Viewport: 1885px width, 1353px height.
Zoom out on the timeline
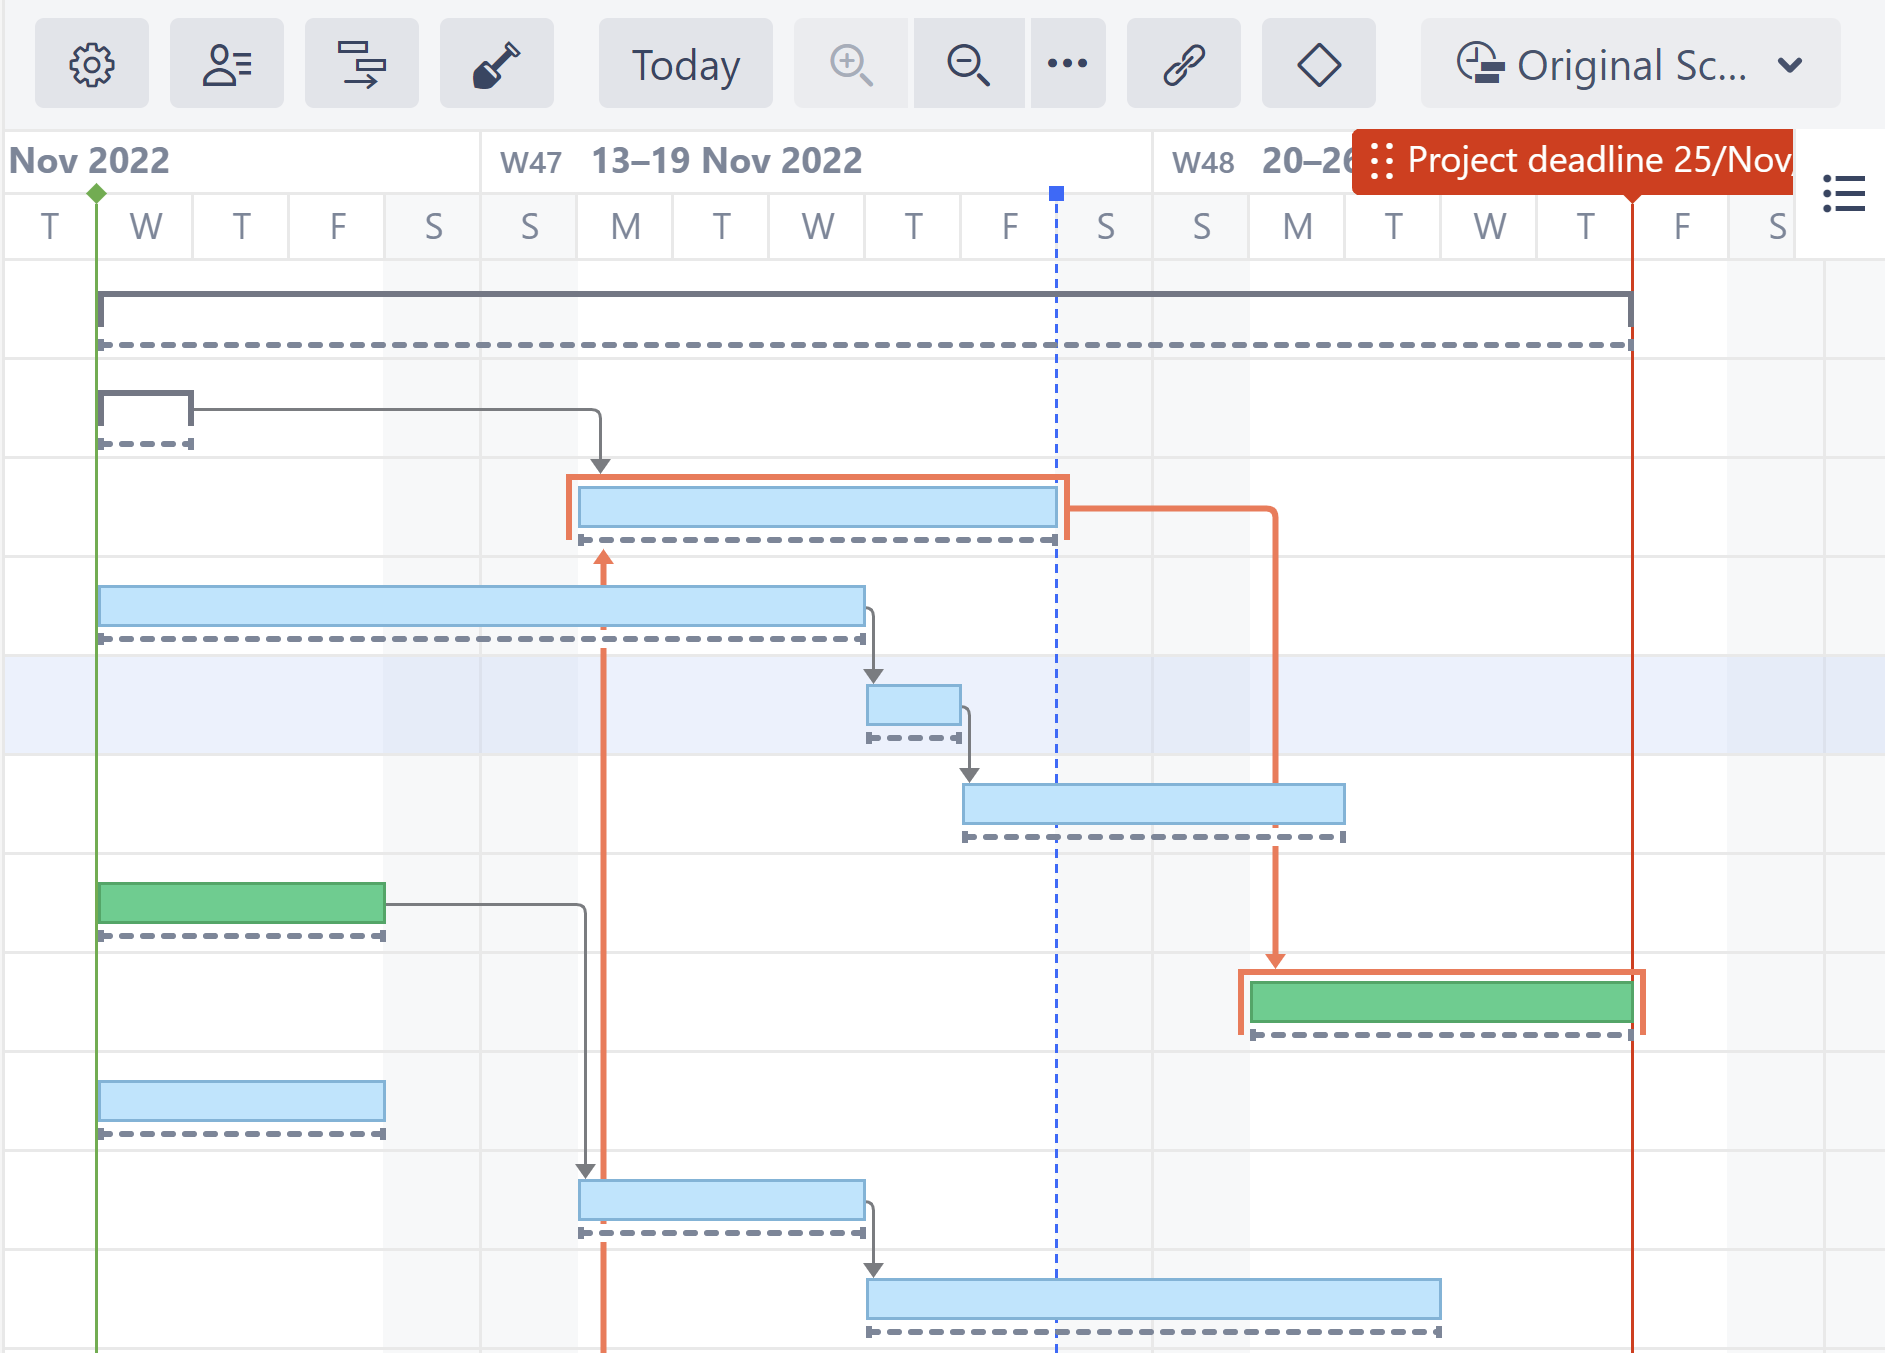click(967, 64)
